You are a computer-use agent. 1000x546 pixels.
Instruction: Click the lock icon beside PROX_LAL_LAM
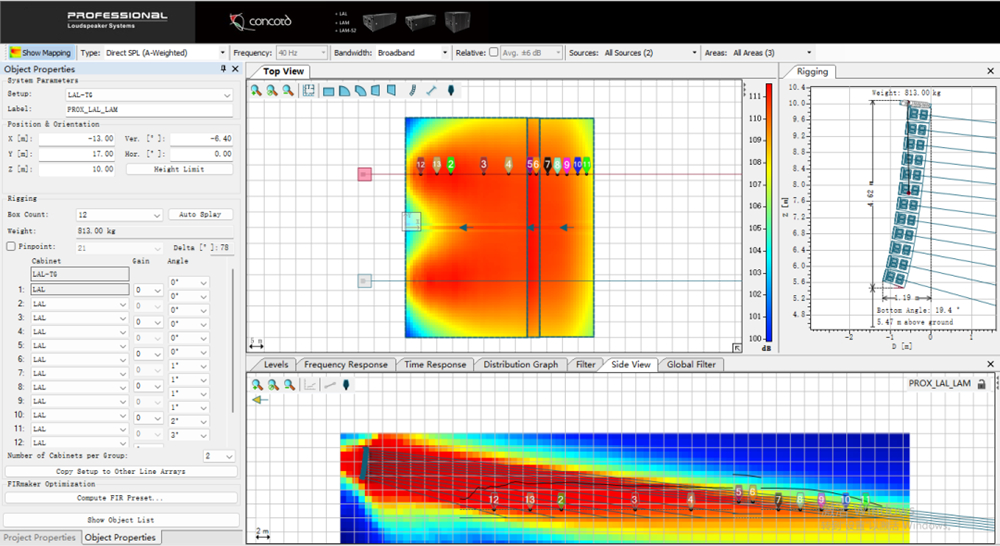pos(982,384)
